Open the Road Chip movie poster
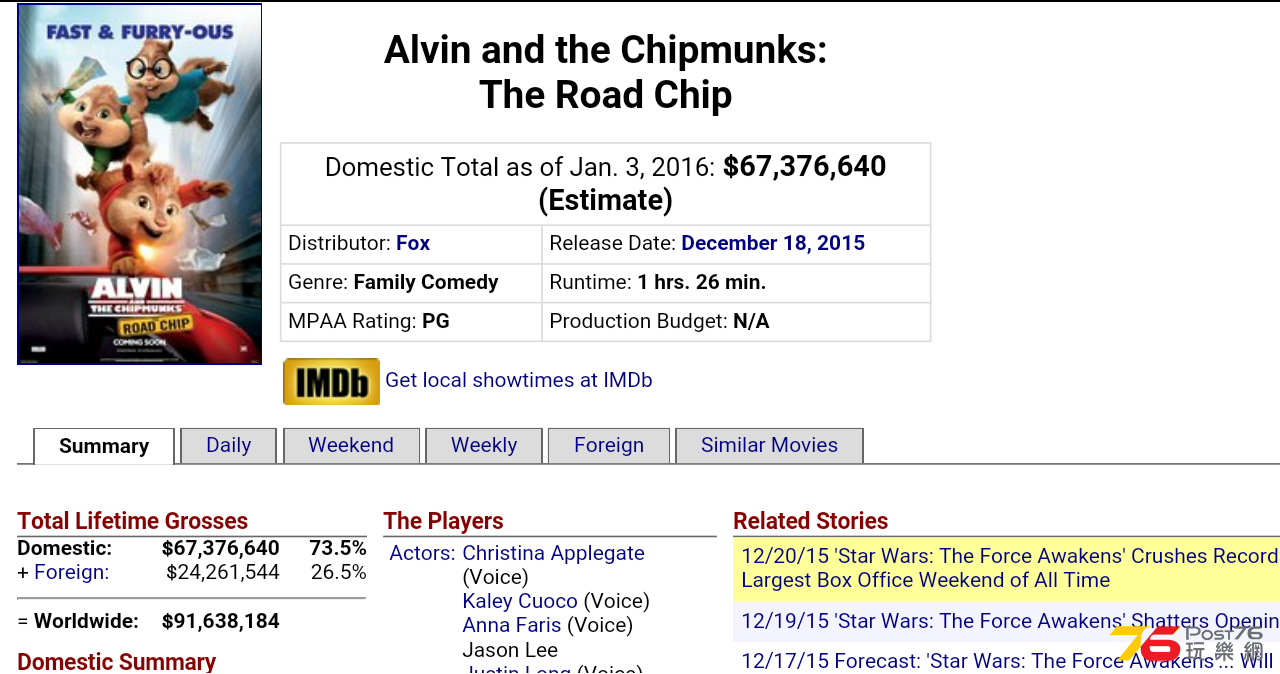The height and width of the screenshot is (674, 1280). coord(140,184)
